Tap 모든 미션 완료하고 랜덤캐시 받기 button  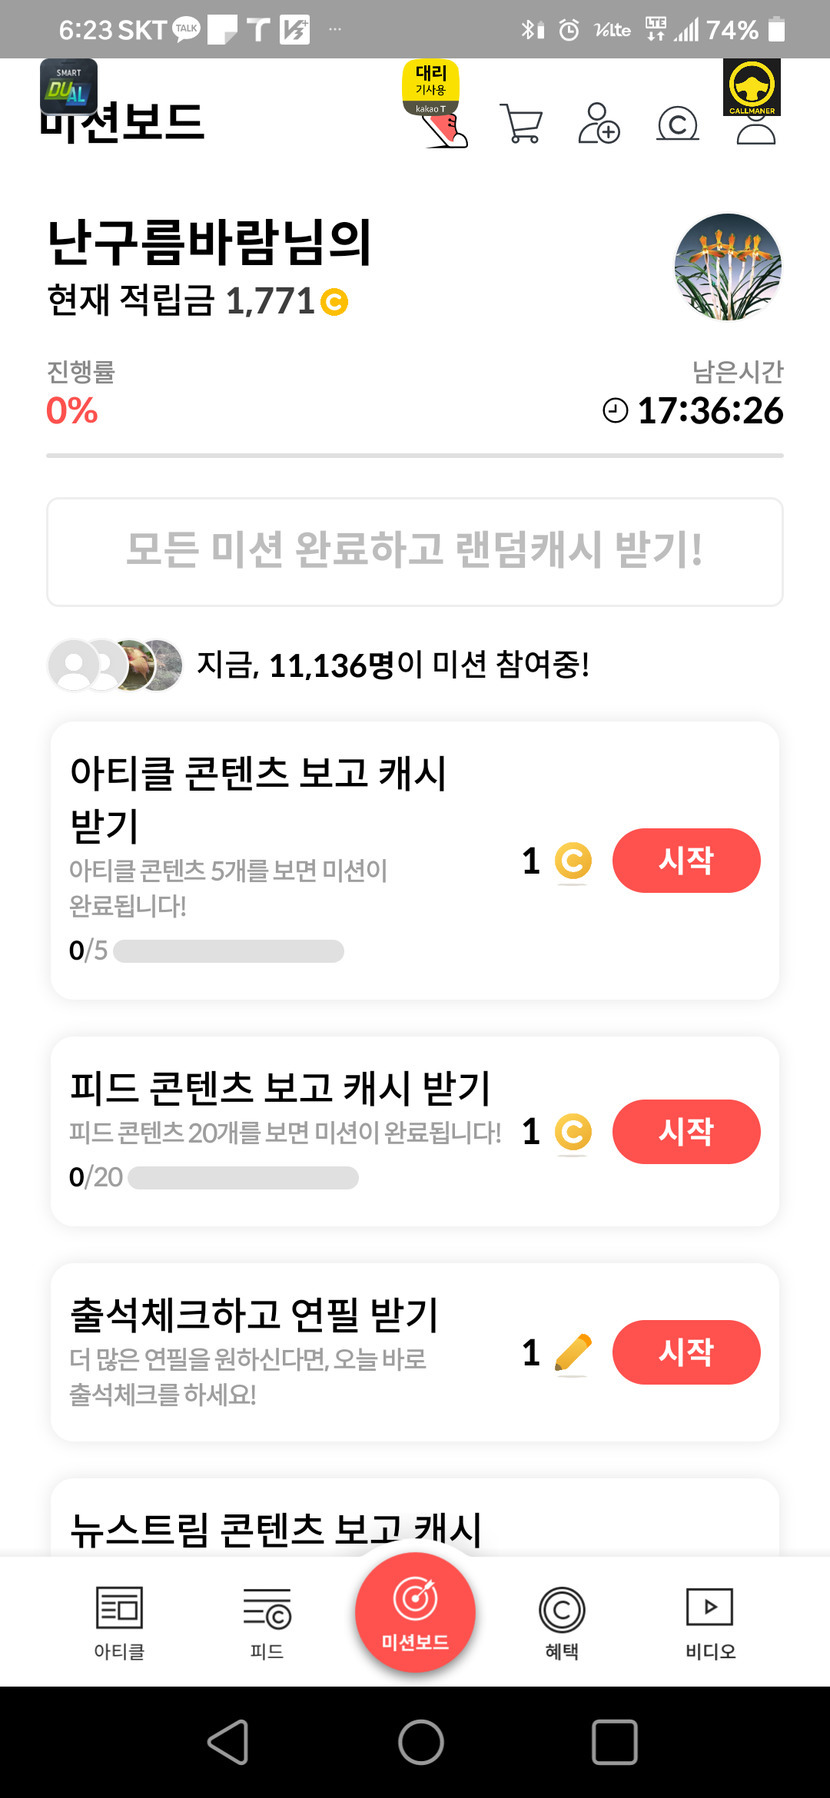coord(415,551)
